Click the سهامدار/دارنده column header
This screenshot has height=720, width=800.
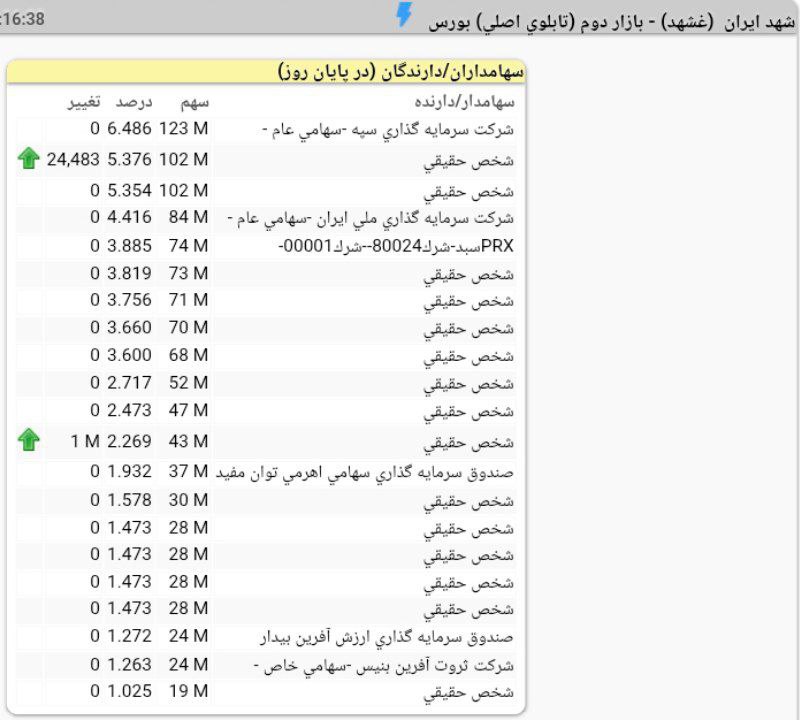pyautogui.click(x=464, y=102)
